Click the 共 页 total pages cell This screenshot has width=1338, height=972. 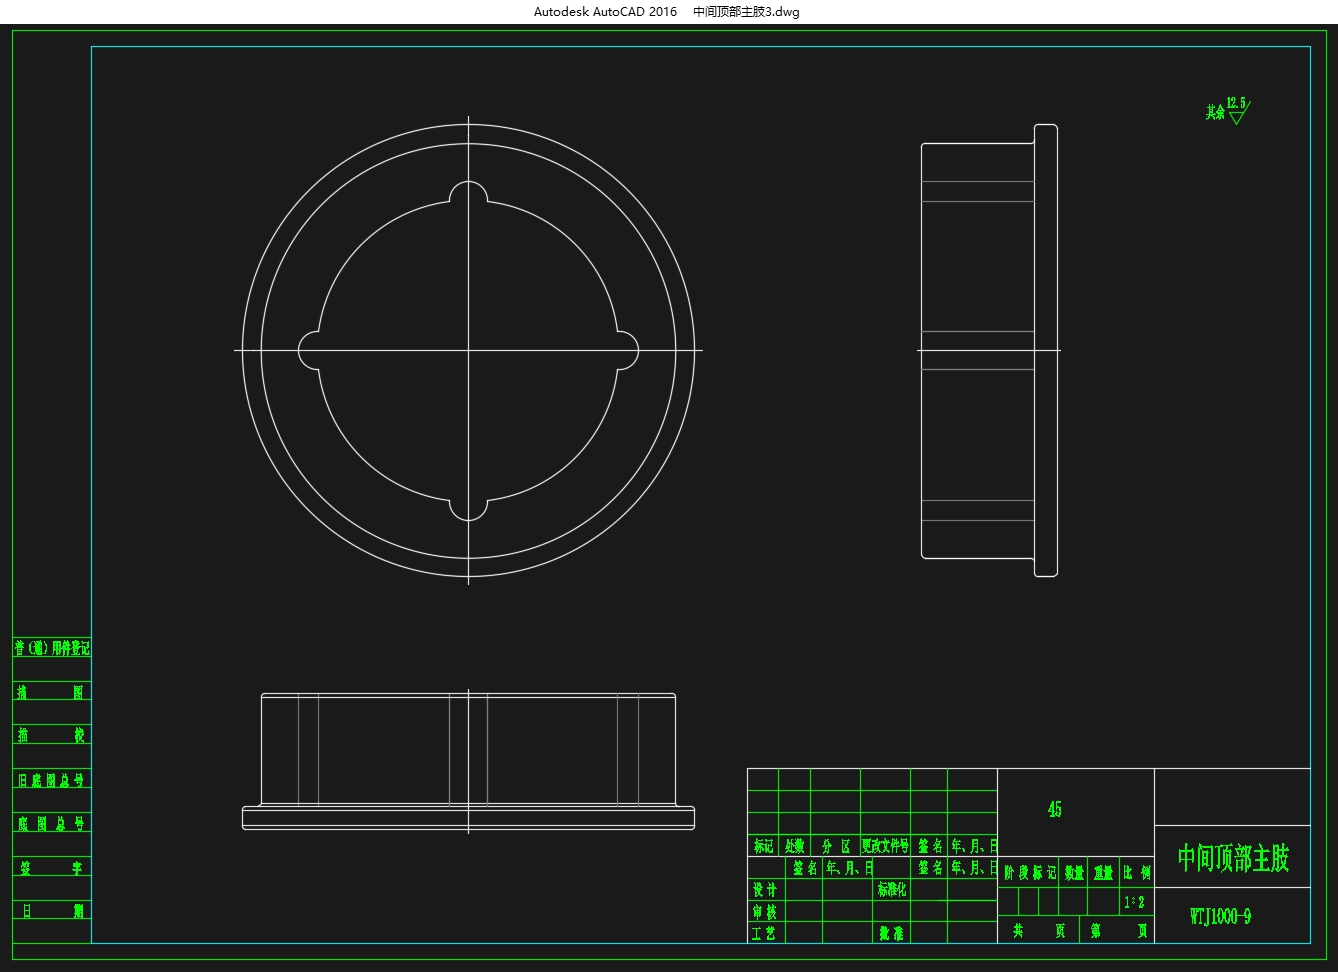(1038, 931)
